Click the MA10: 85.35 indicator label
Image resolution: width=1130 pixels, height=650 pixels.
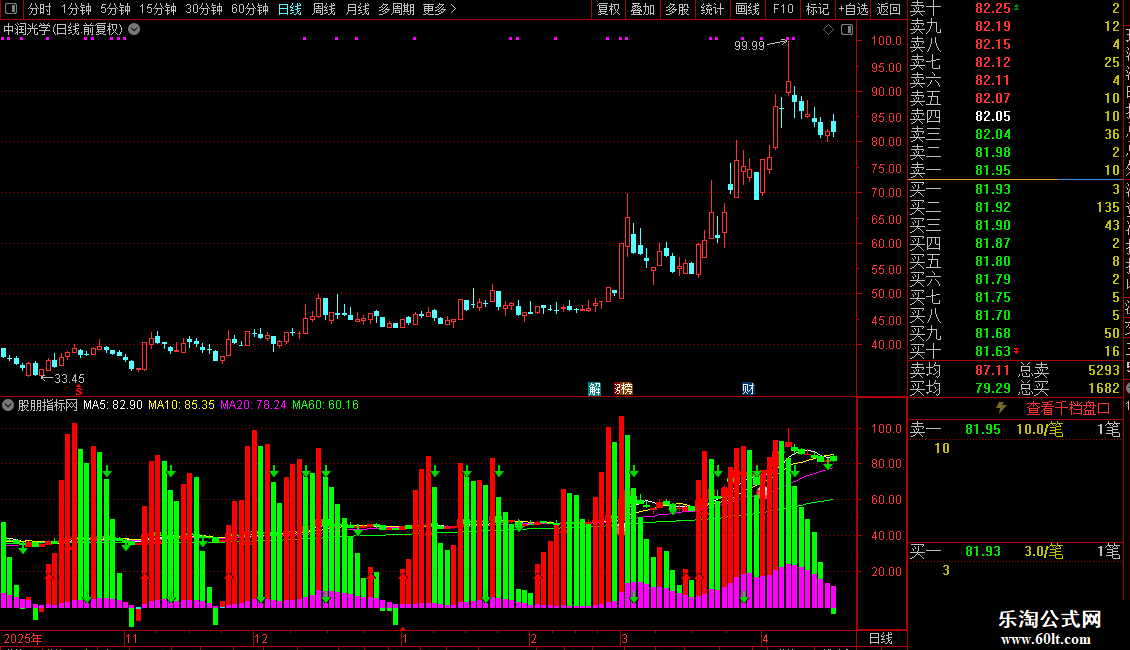click(x=181, y=405)
